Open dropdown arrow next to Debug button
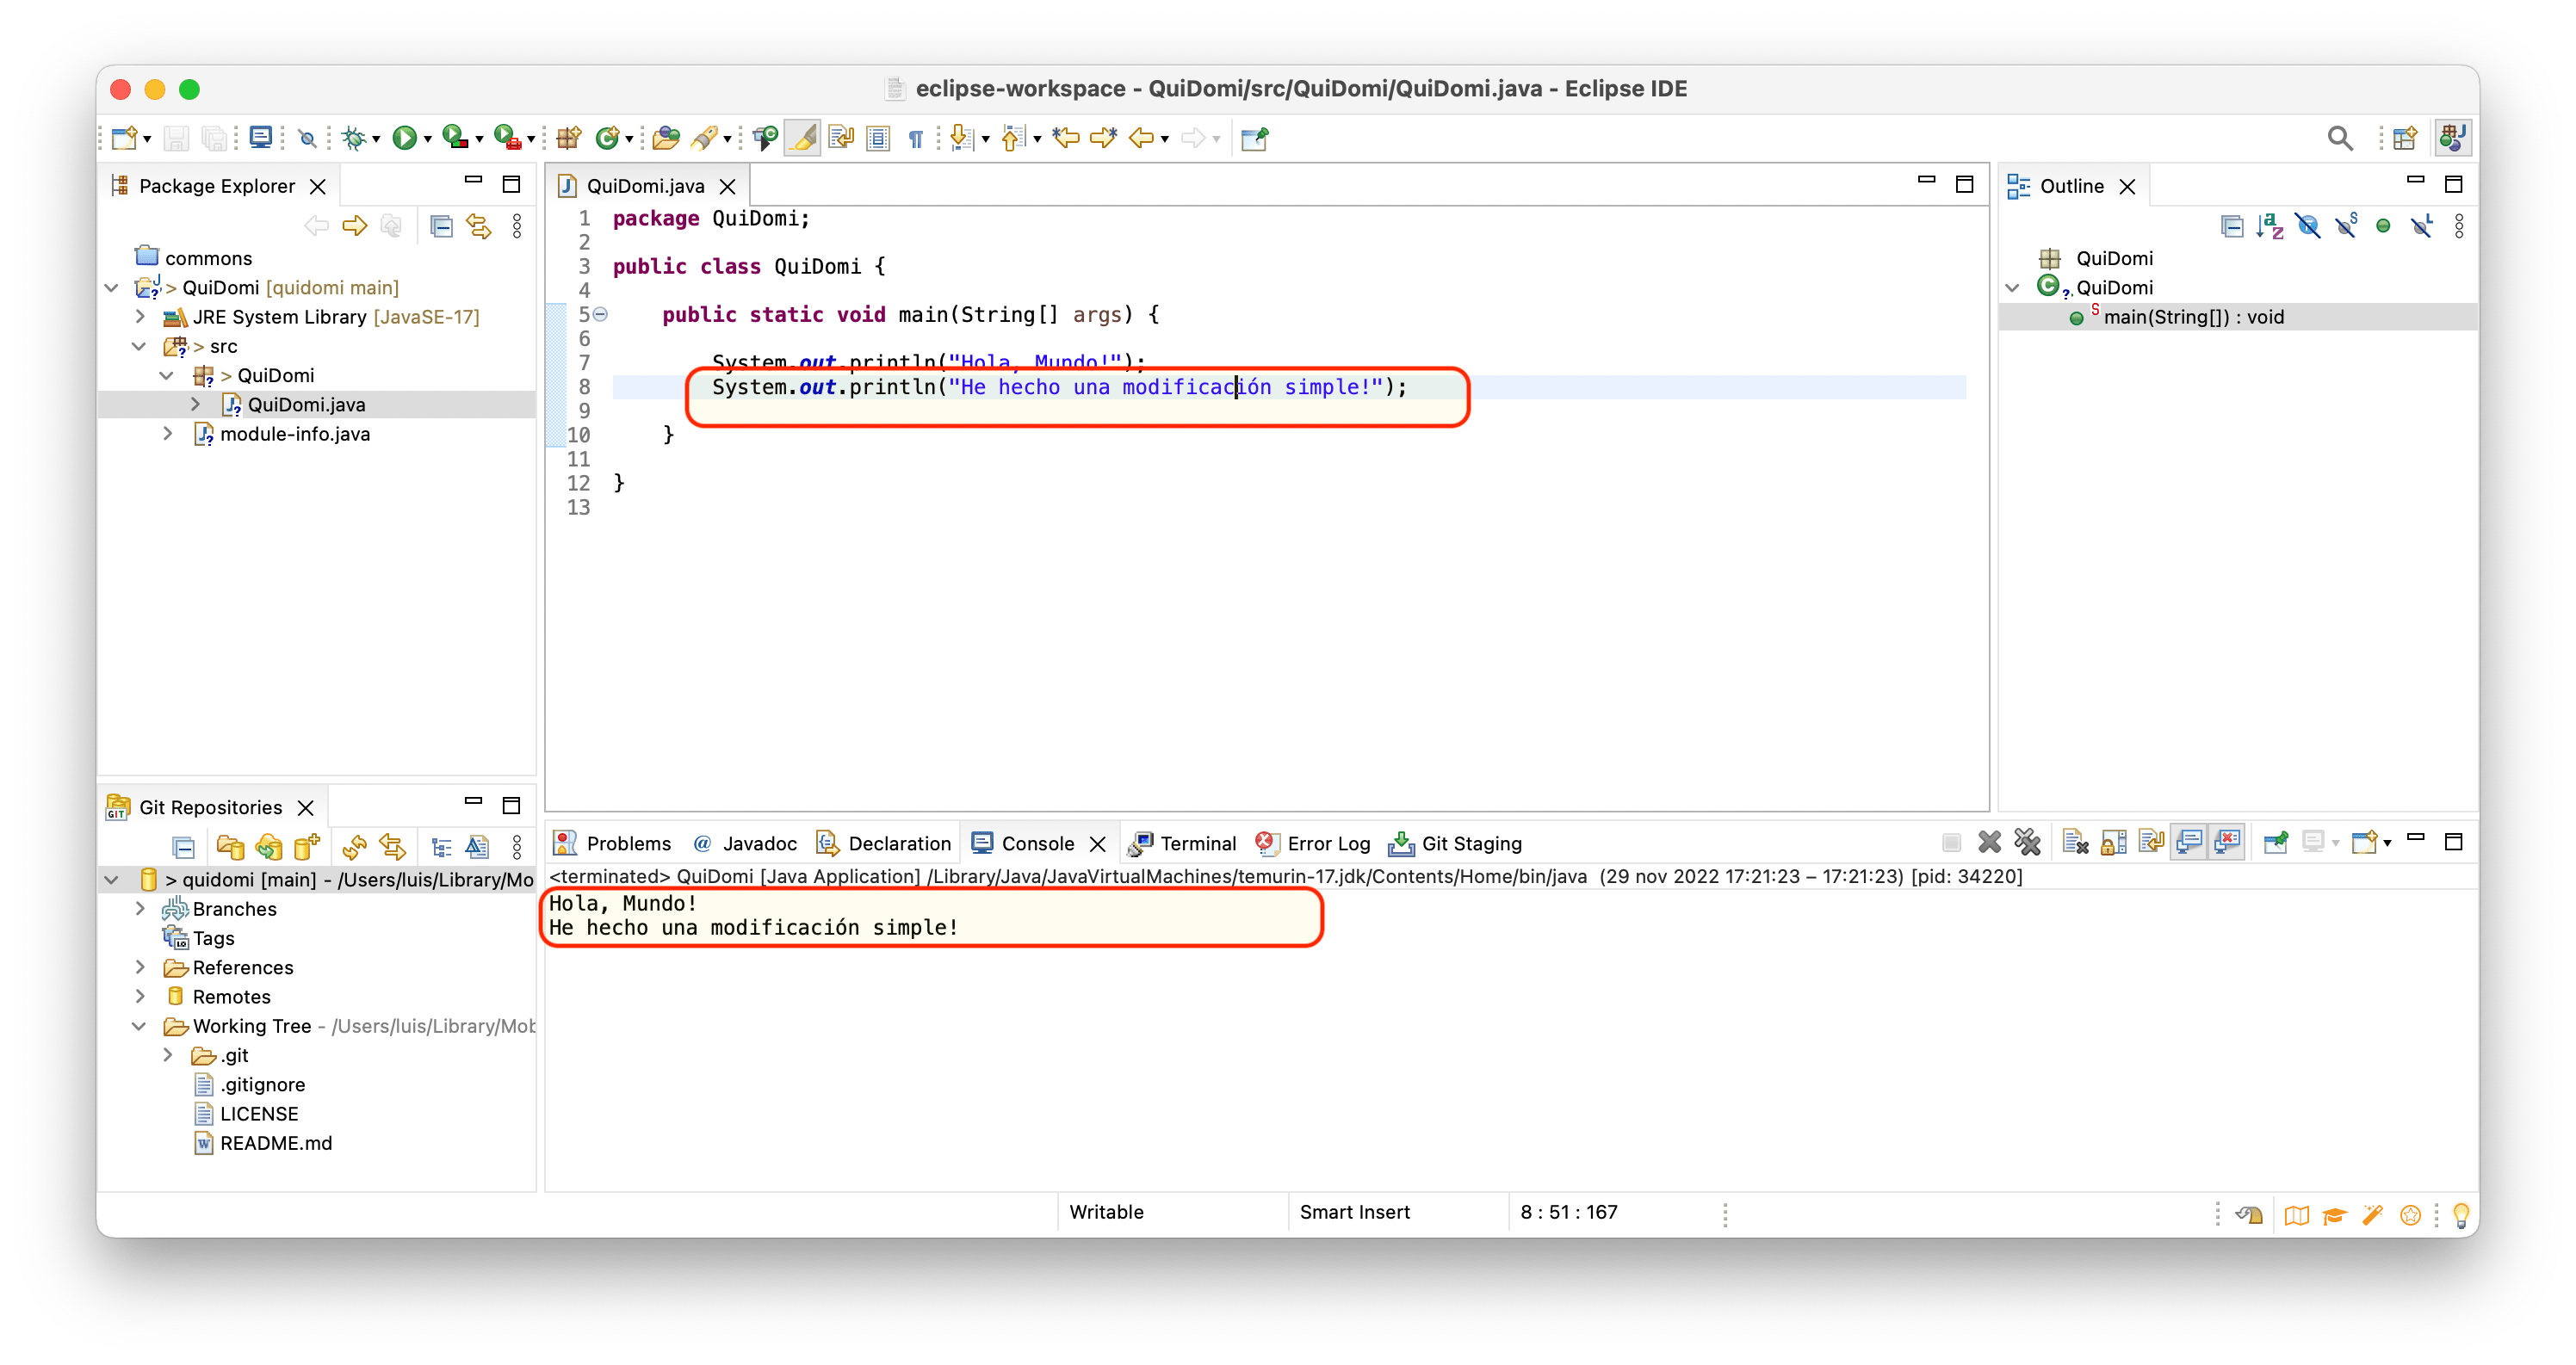The image size is (2576, 1365). pos(376,140)
